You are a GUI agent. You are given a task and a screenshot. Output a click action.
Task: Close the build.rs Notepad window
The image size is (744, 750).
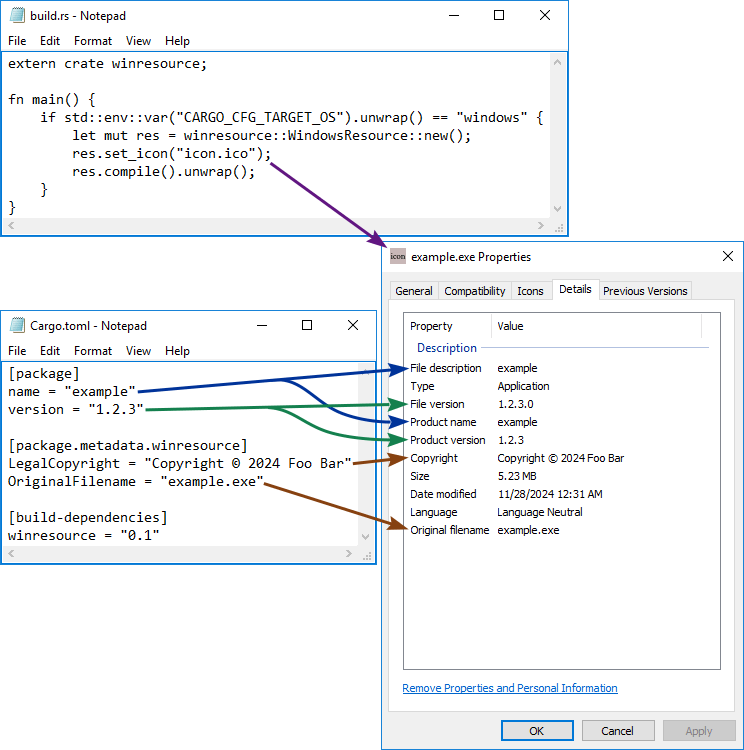pyautogui.click(x=544, y=15)
